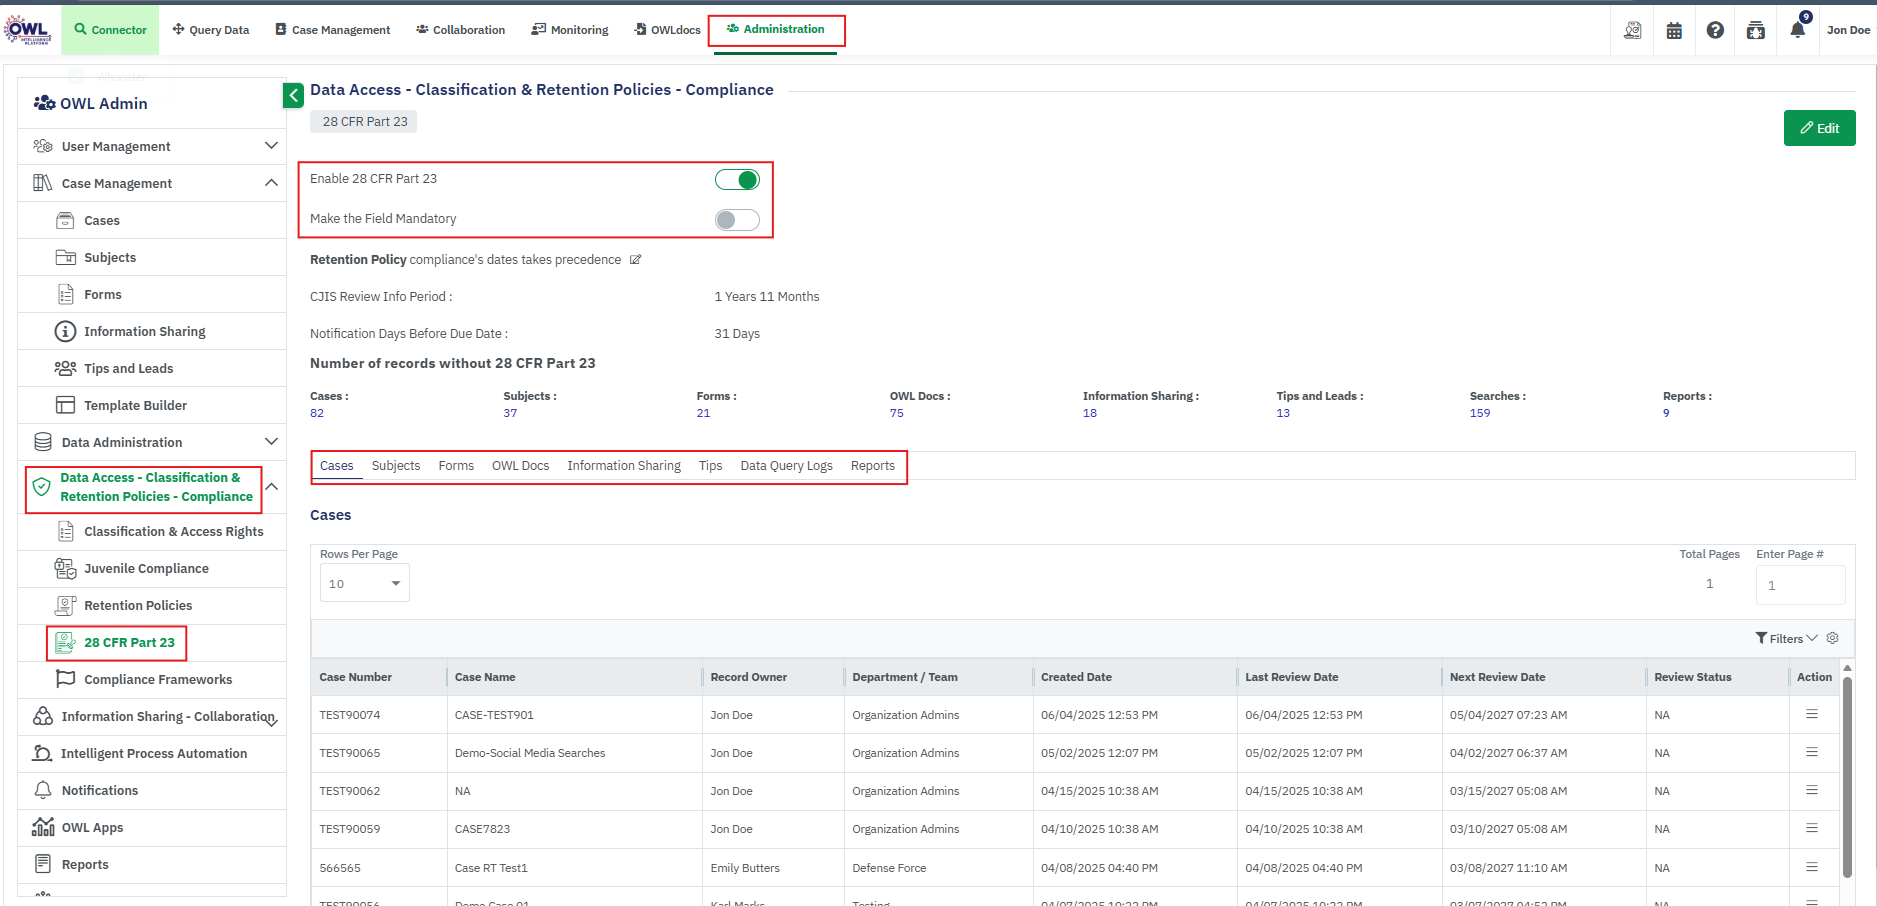Open Juvenile Compliance in sidebar

click(146, 569)
